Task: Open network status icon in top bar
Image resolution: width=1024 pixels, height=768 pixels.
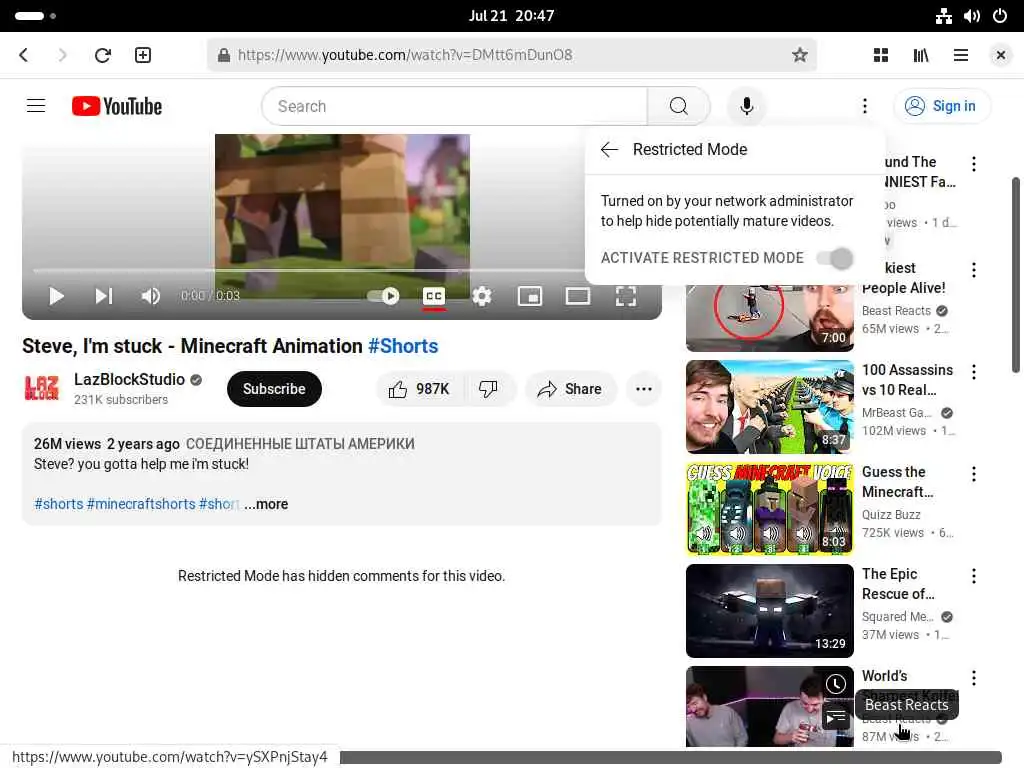Action: (x=944, y=16)
